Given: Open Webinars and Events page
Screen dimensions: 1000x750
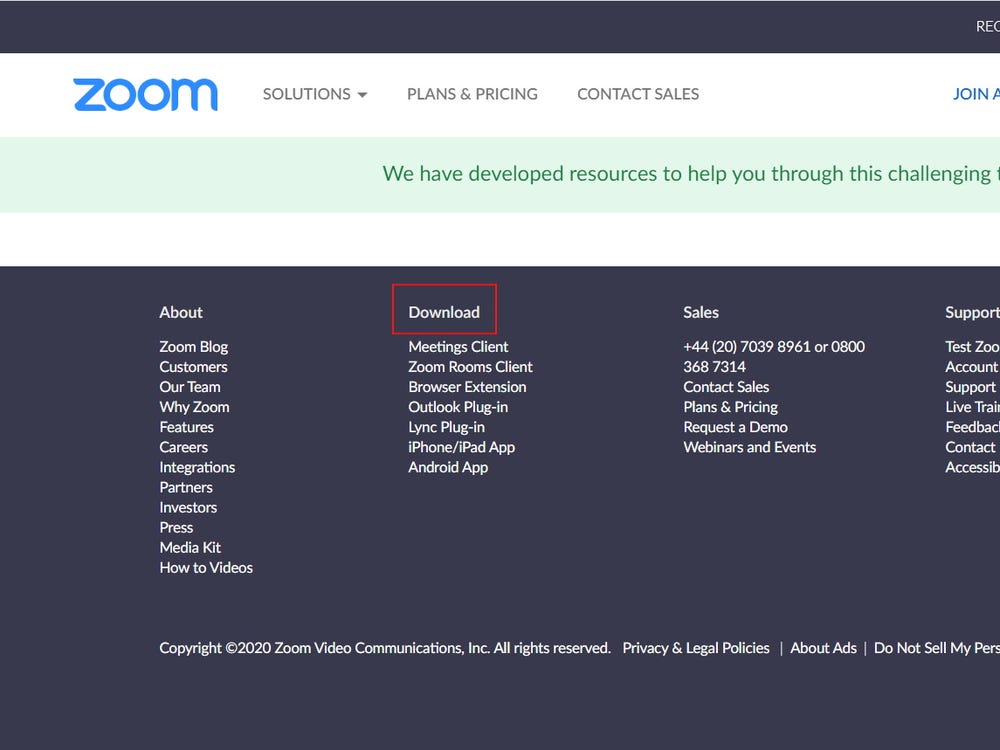Looking at the screenshot, I should tap(750, 447).
